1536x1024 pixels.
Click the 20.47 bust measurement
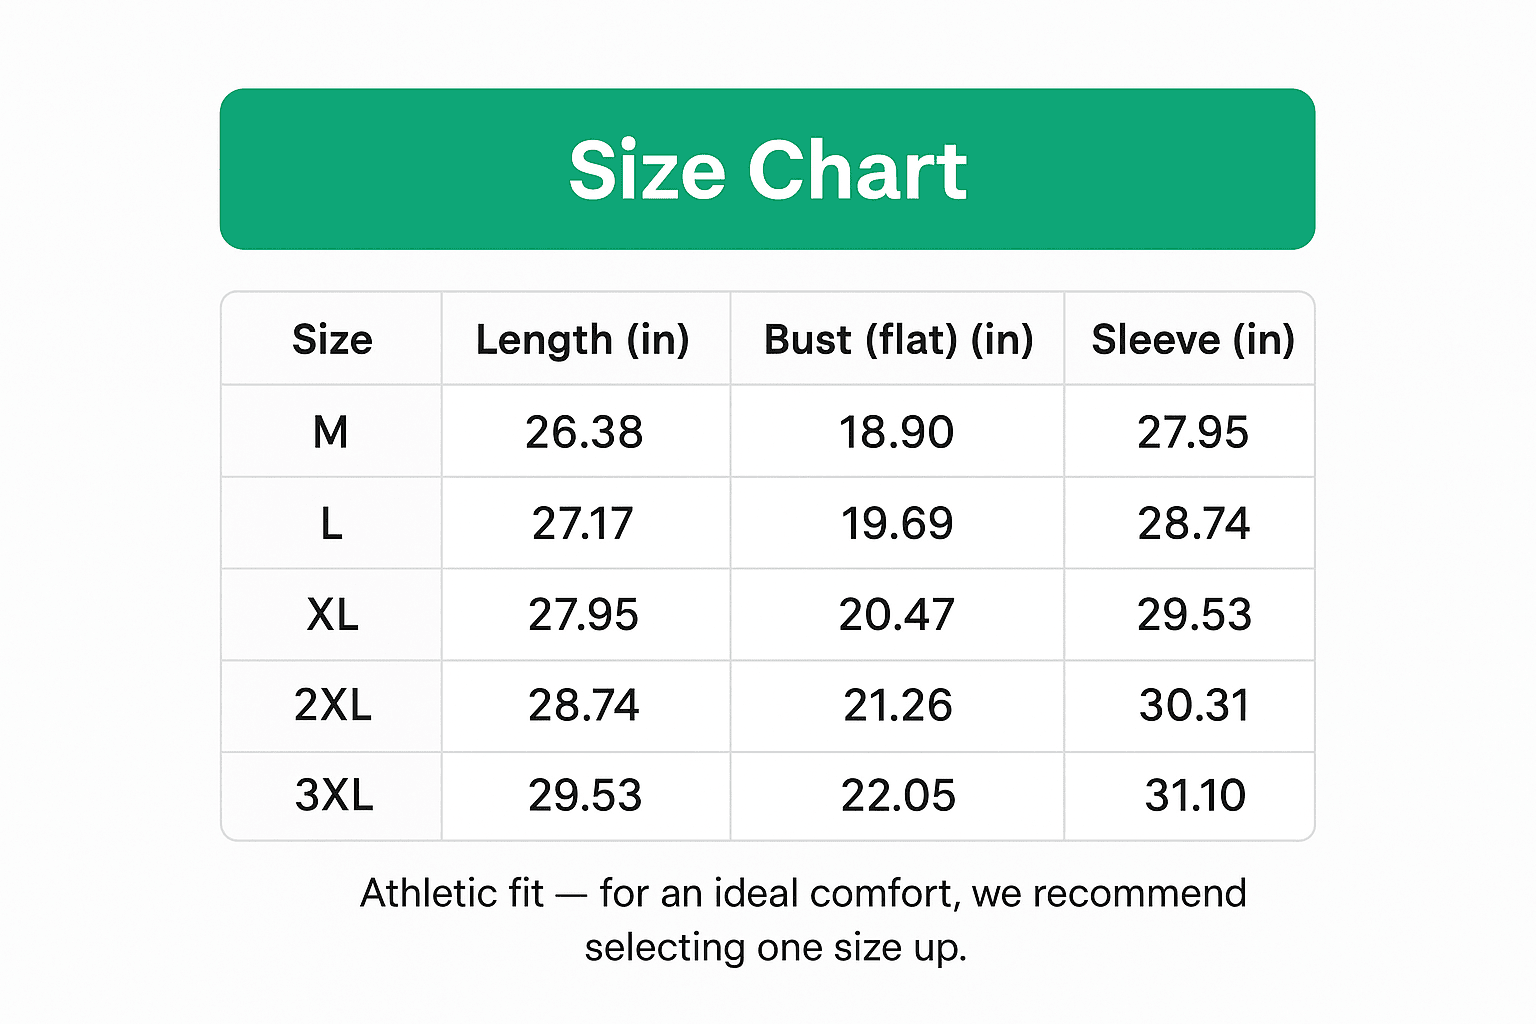897,614
